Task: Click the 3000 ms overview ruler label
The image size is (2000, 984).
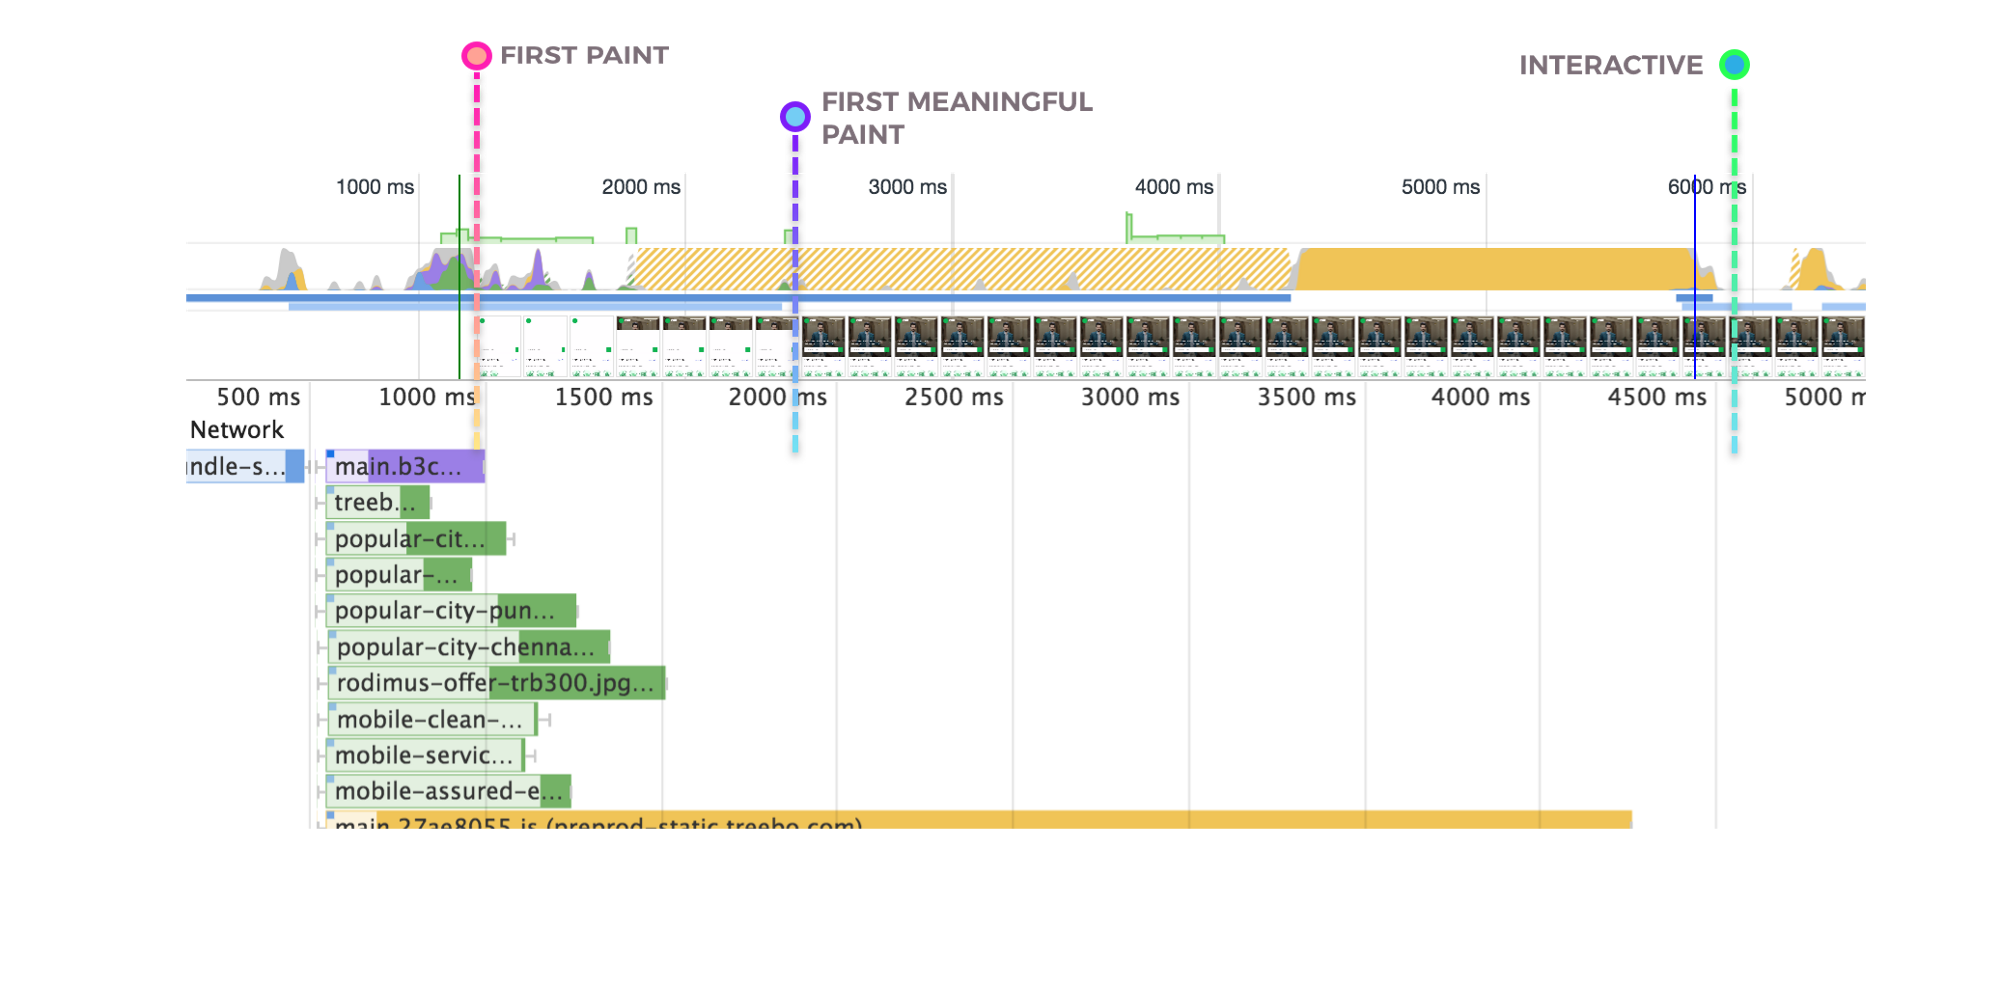Action: 907,187
